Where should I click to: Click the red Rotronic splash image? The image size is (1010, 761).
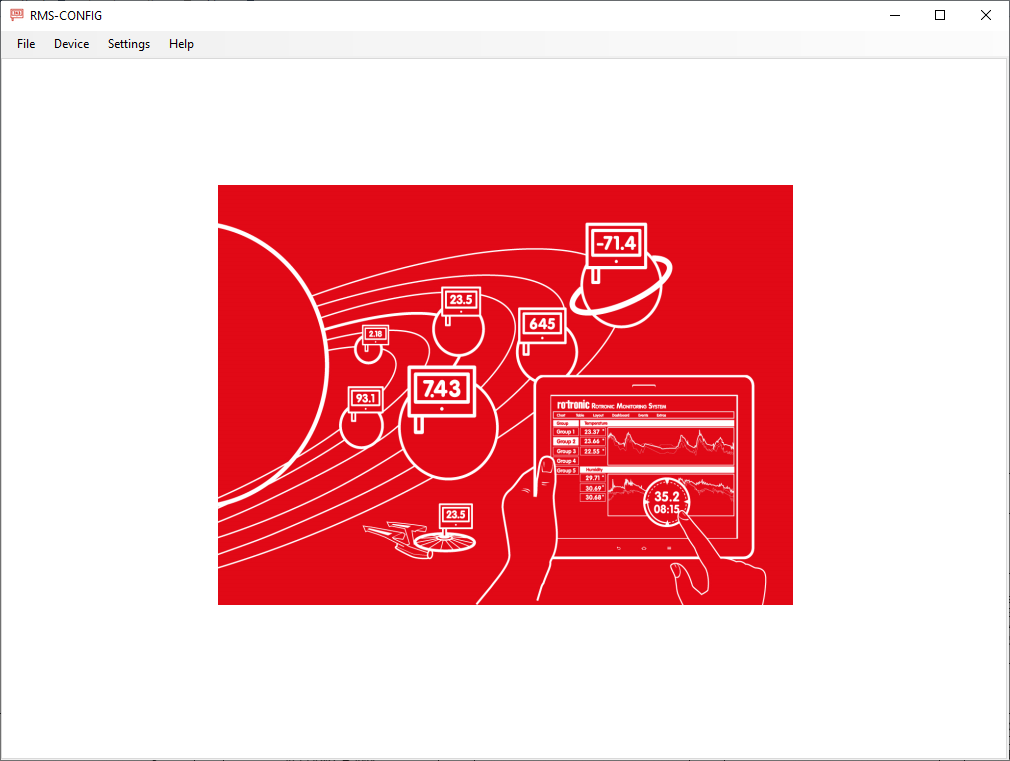[x=505, y=395]
